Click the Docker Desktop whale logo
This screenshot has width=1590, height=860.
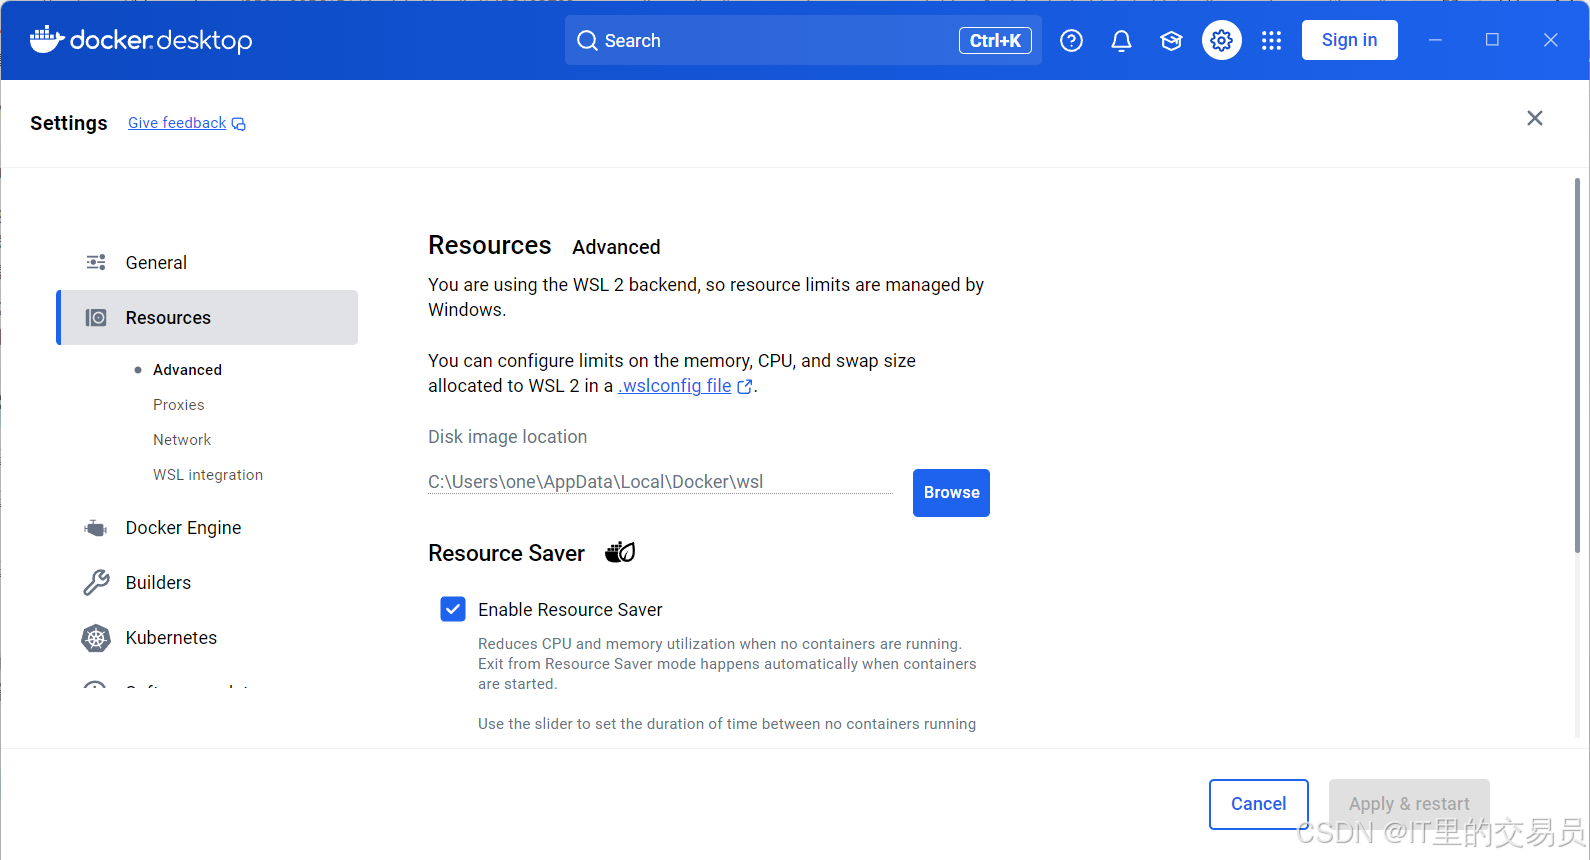[140, 40]
